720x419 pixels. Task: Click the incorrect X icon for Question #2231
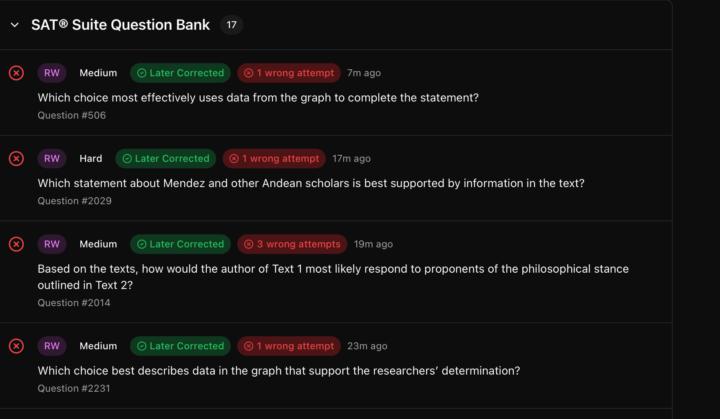tap(16, 346)
